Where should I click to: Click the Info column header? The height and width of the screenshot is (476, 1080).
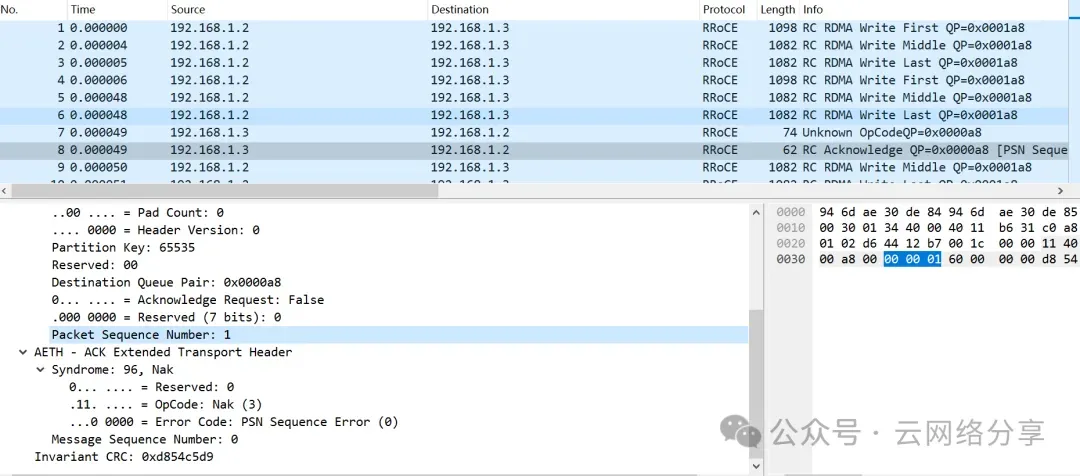click(812, 9)
